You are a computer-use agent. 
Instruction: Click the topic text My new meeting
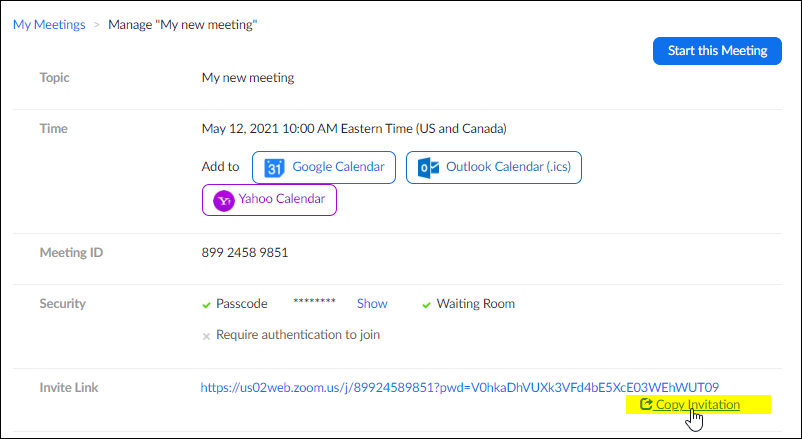[248, 78]
